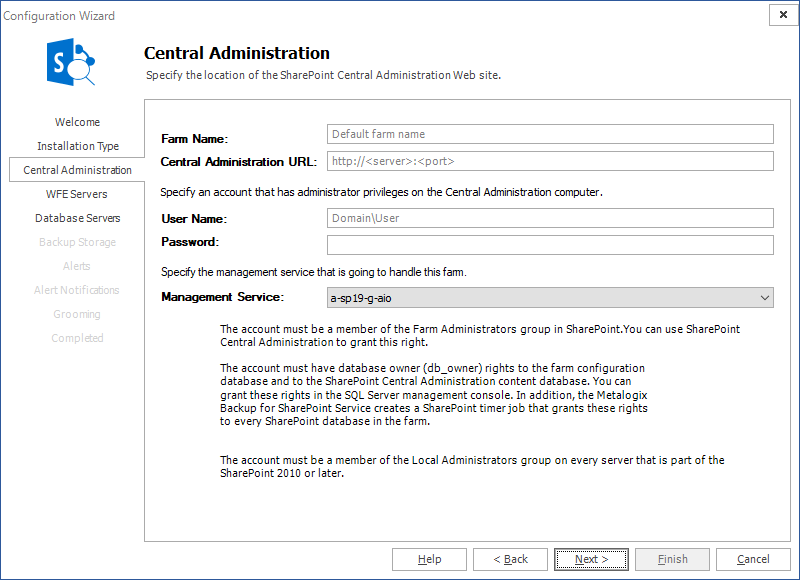Viewport: 800px width, 580px height.
Task: Go to the Welcome step
Action: point(77,122)
